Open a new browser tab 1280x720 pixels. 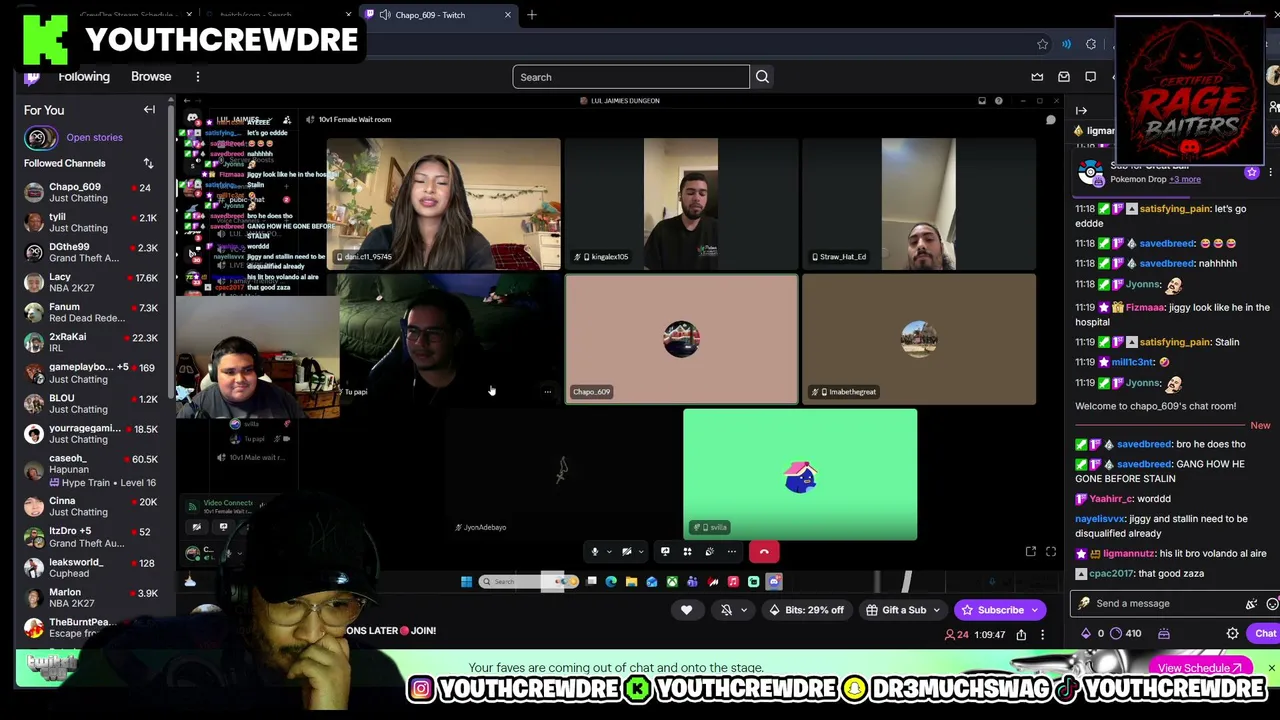click(532, 15)
